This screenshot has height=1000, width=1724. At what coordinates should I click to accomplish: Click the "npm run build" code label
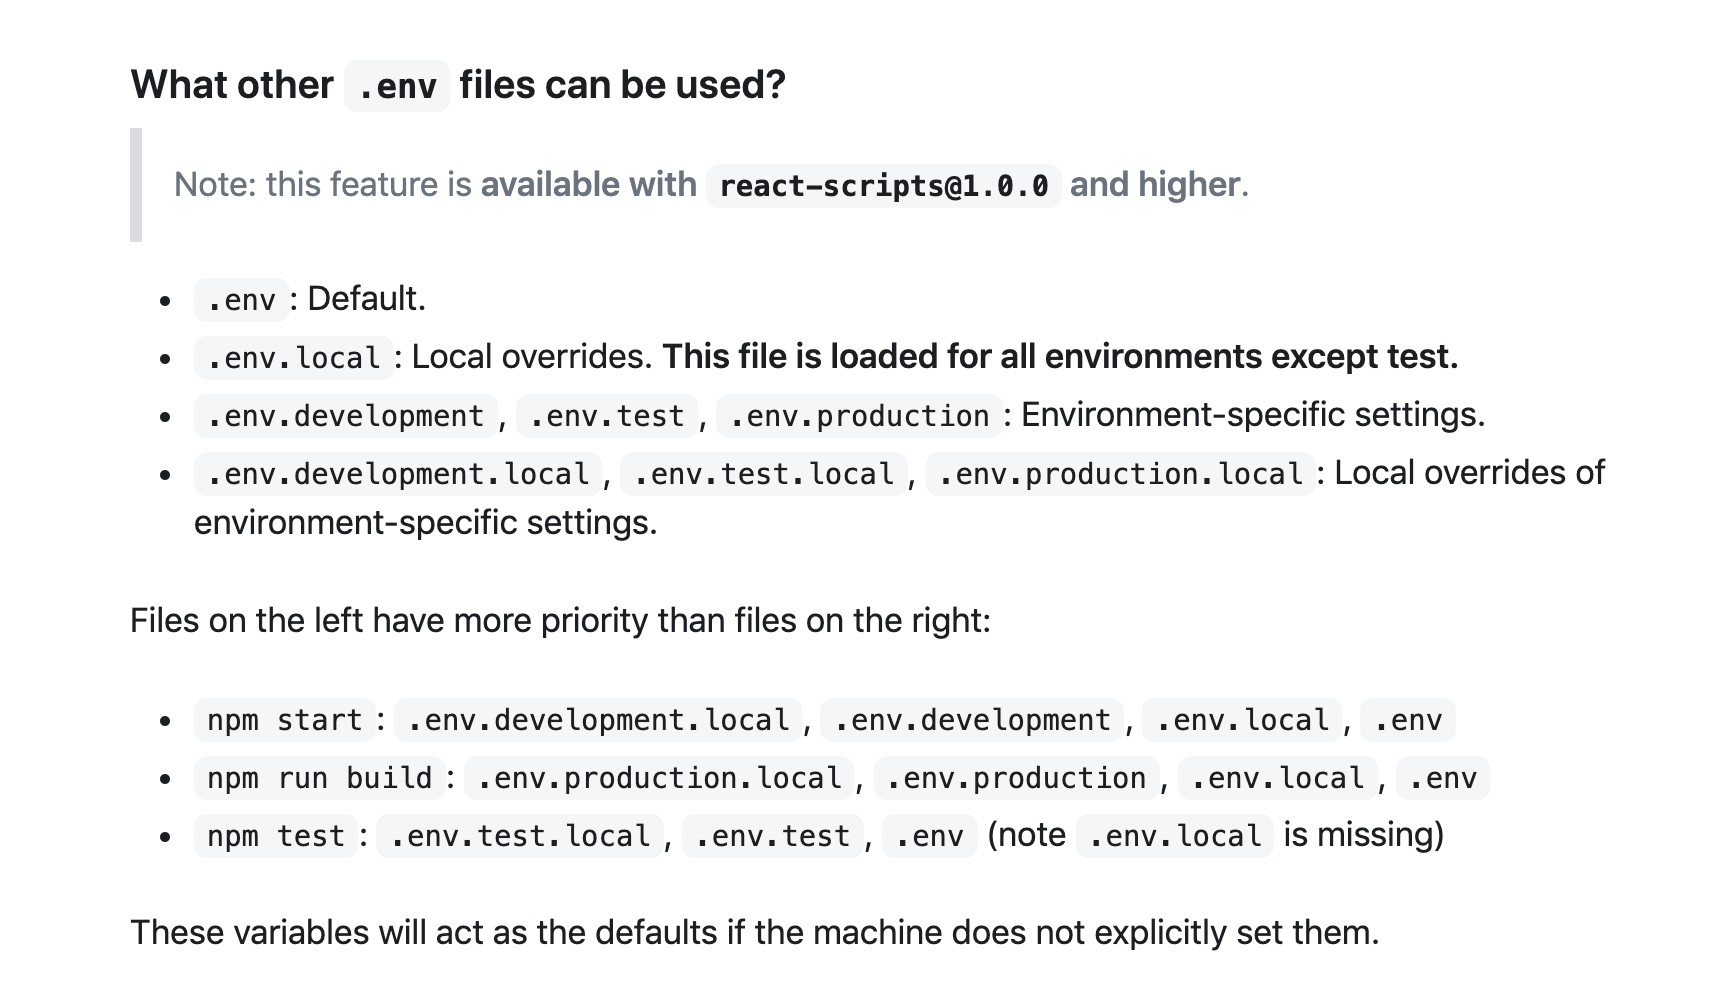(319, 778)
